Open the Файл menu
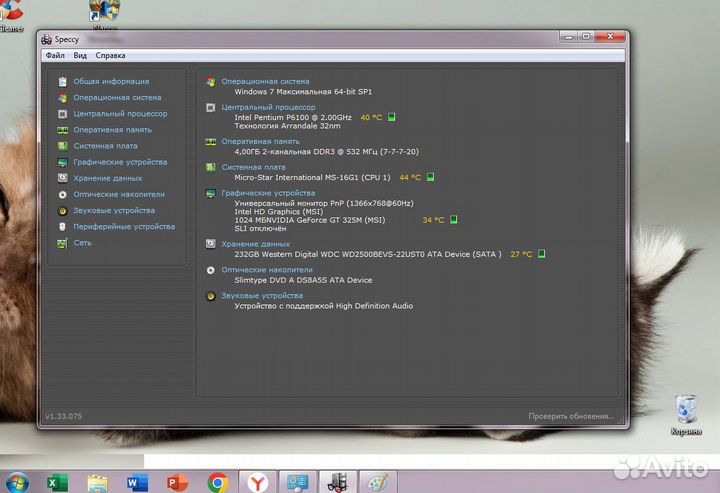The image size is (720, 493). (x=55, y=56)
